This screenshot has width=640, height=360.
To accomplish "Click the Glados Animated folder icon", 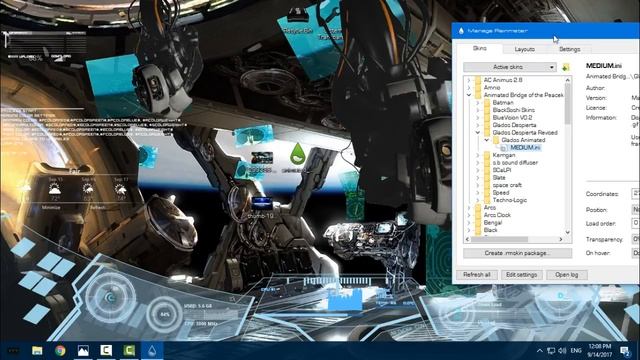I will (496, 140).
